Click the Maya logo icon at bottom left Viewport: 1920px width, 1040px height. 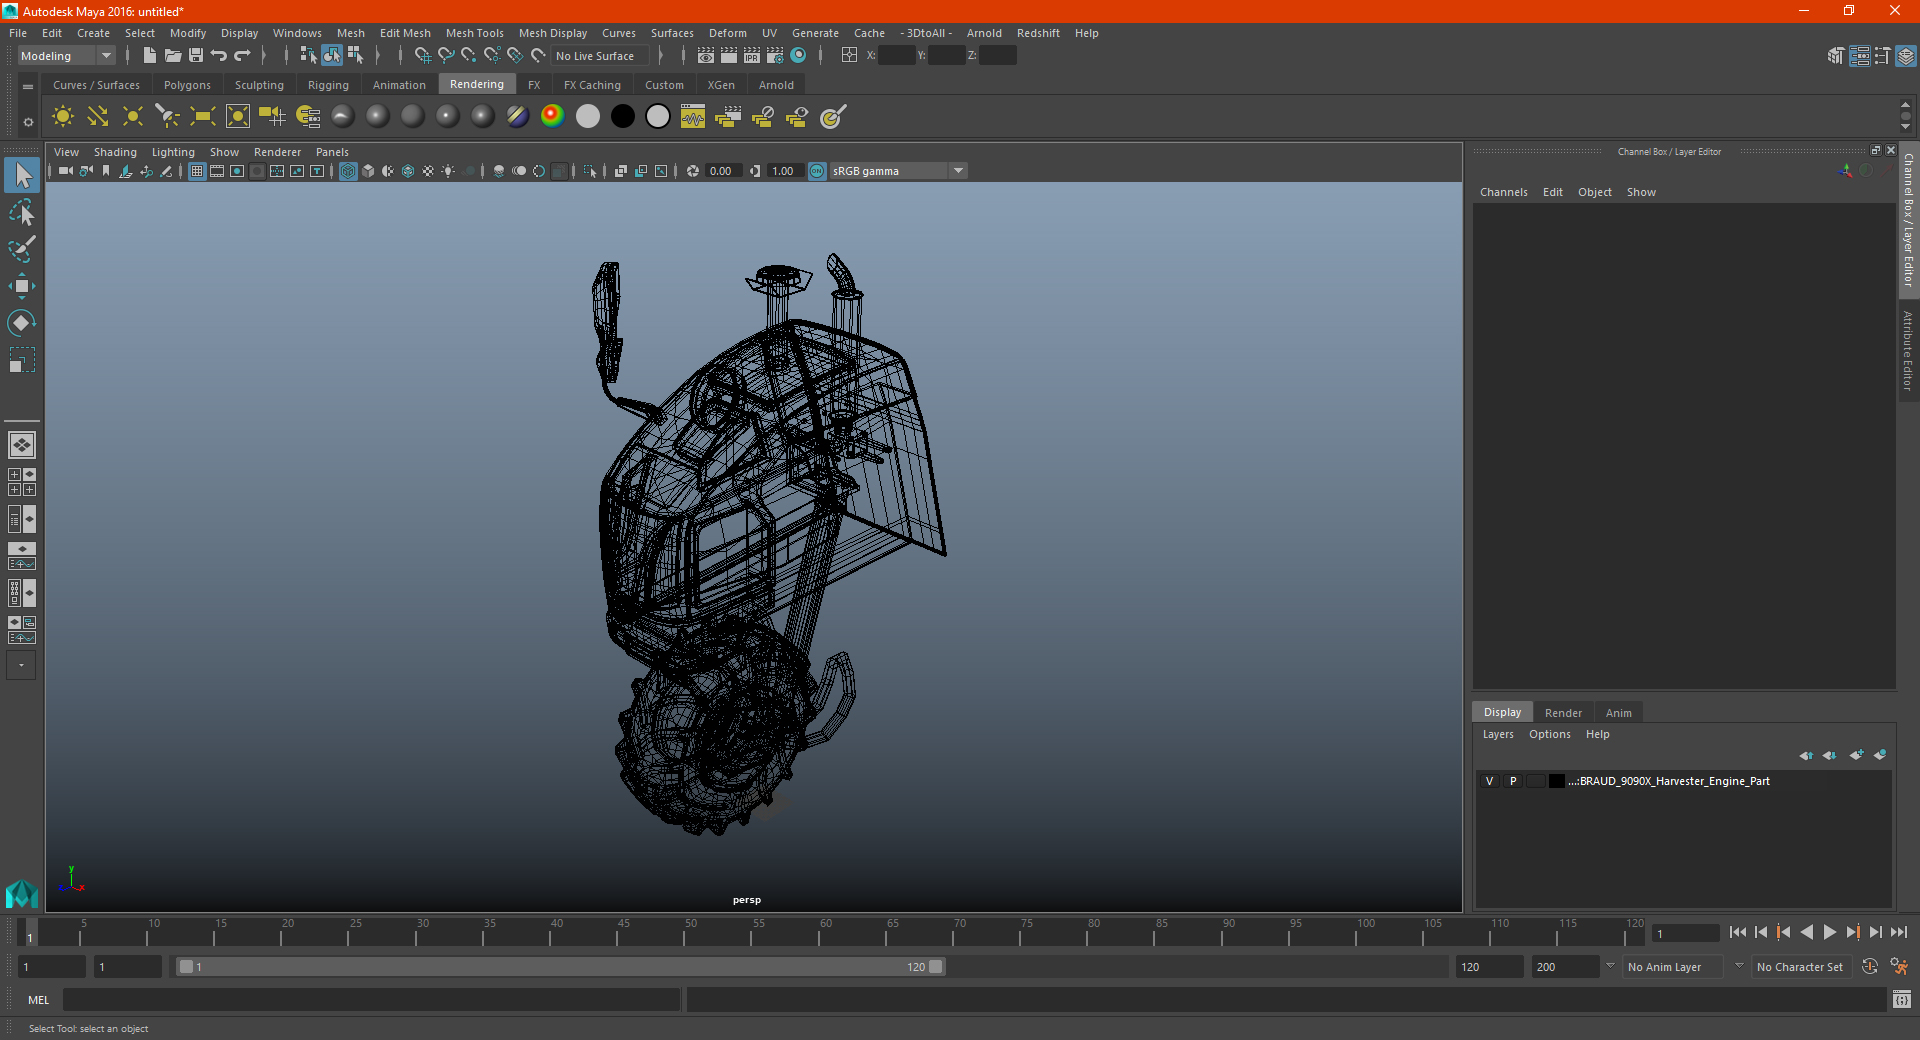(x=22, y=893)
